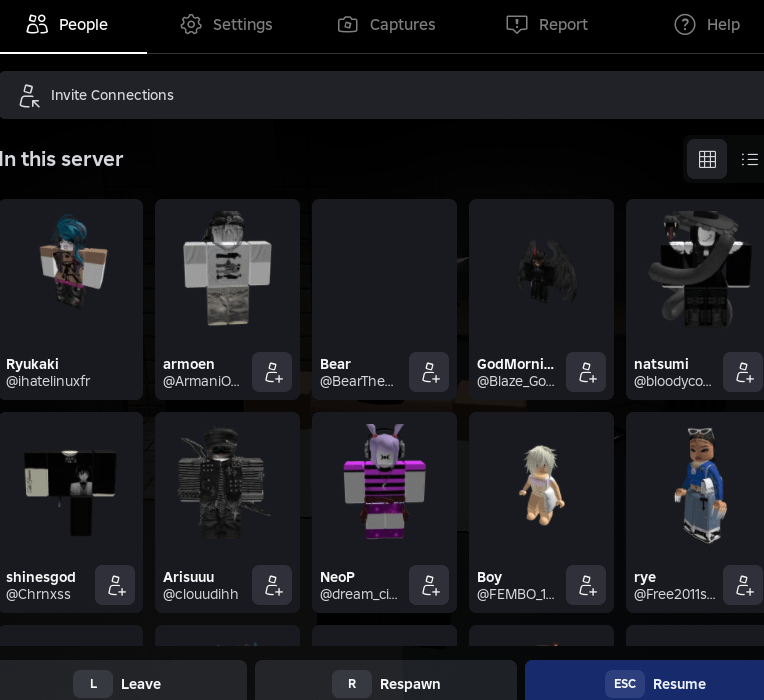Send connection request to rye
The image size is (764, 700).
click(743, 585)
